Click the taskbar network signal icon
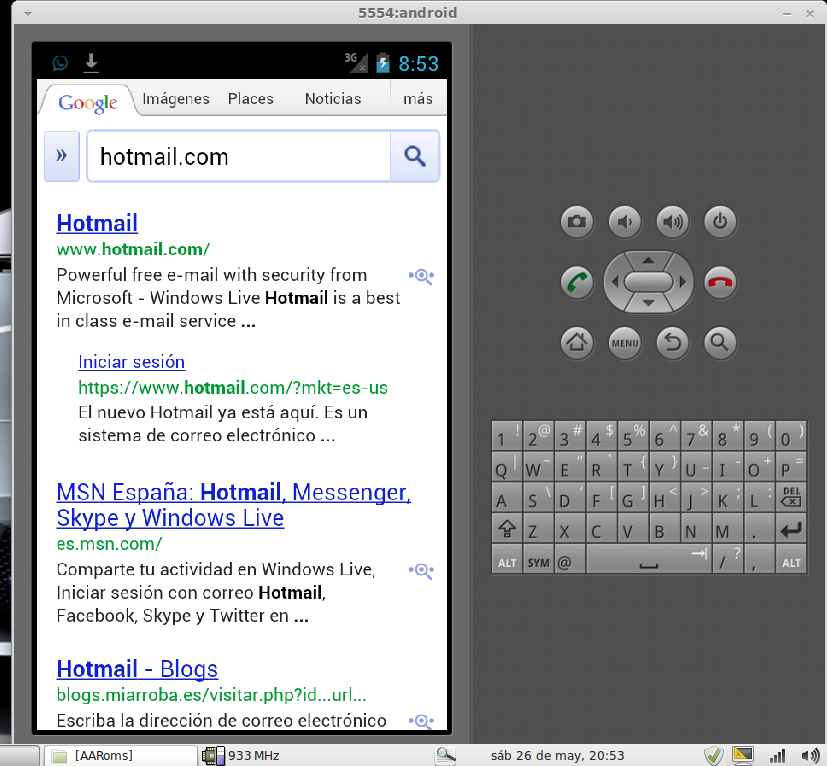 777,755
